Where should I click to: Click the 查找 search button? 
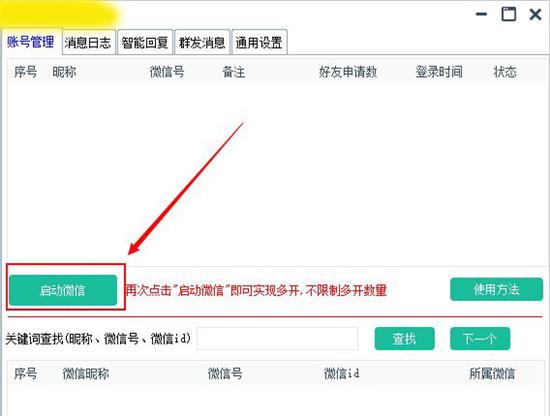pyautogui.click(x=404, y=338)
